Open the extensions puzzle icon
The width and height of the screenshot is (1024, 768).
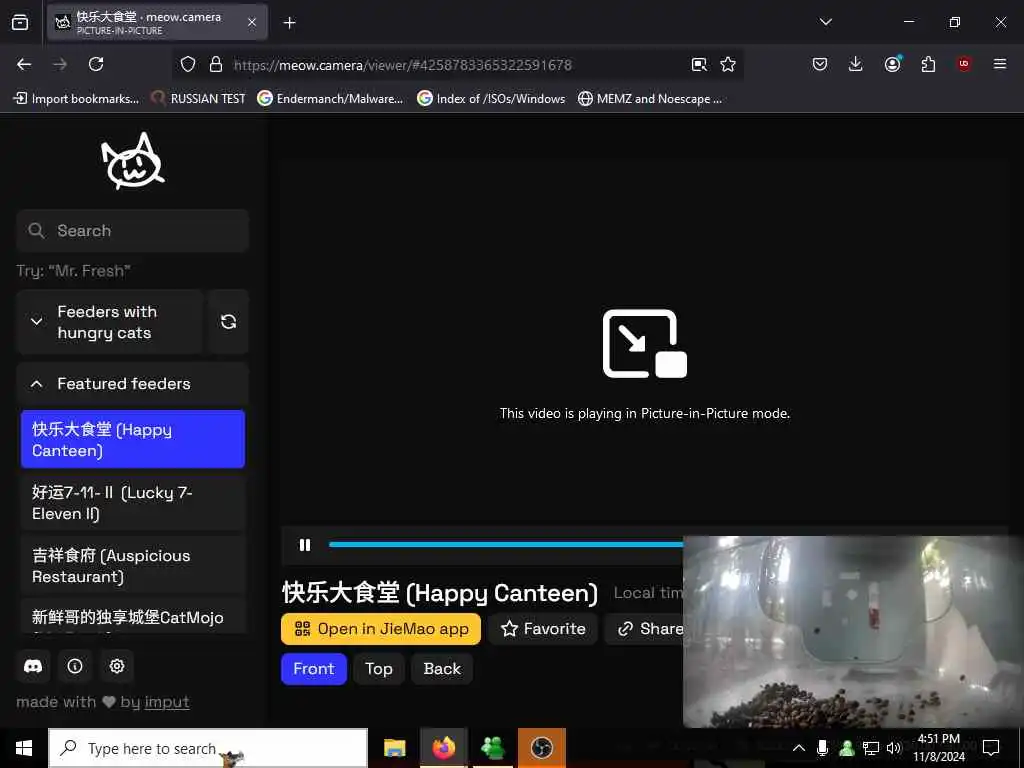(x=928, y=64)
